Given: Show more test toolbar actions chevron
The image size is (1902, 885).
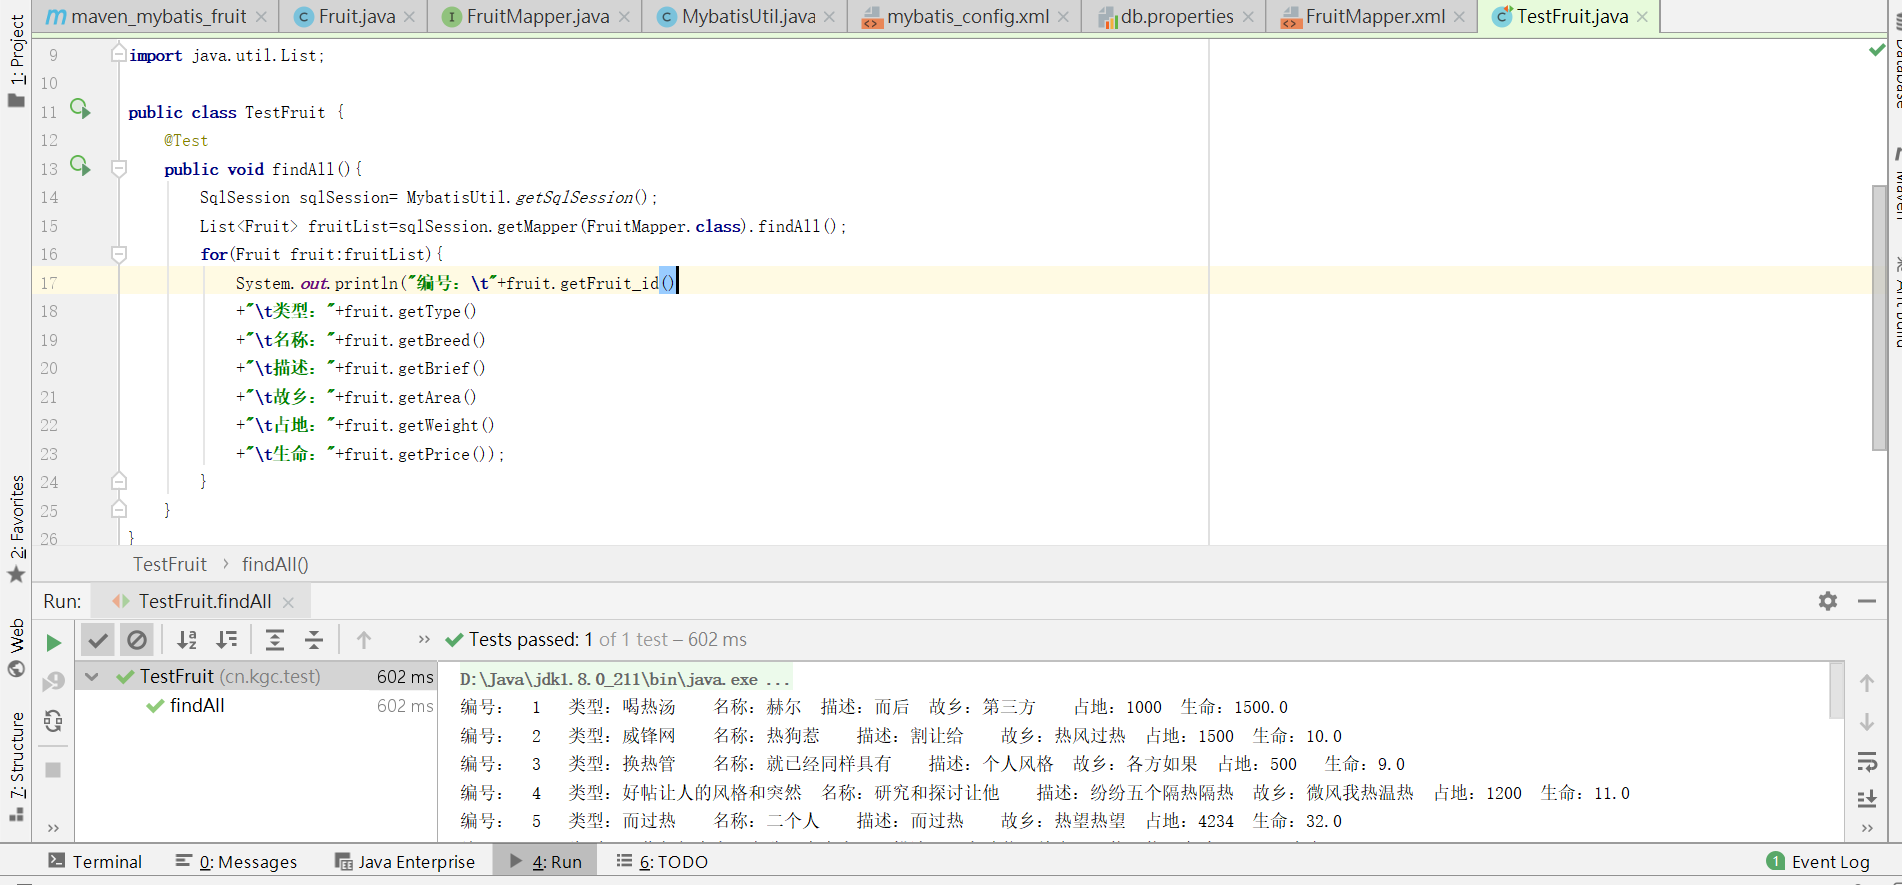Looking at the screenshot, I should click(424, 640).
